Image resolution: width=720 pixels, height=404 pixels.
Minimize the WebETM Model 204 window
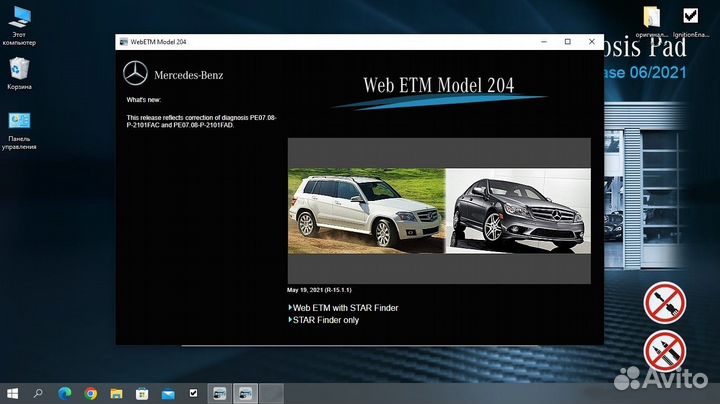tap(544, 42)
